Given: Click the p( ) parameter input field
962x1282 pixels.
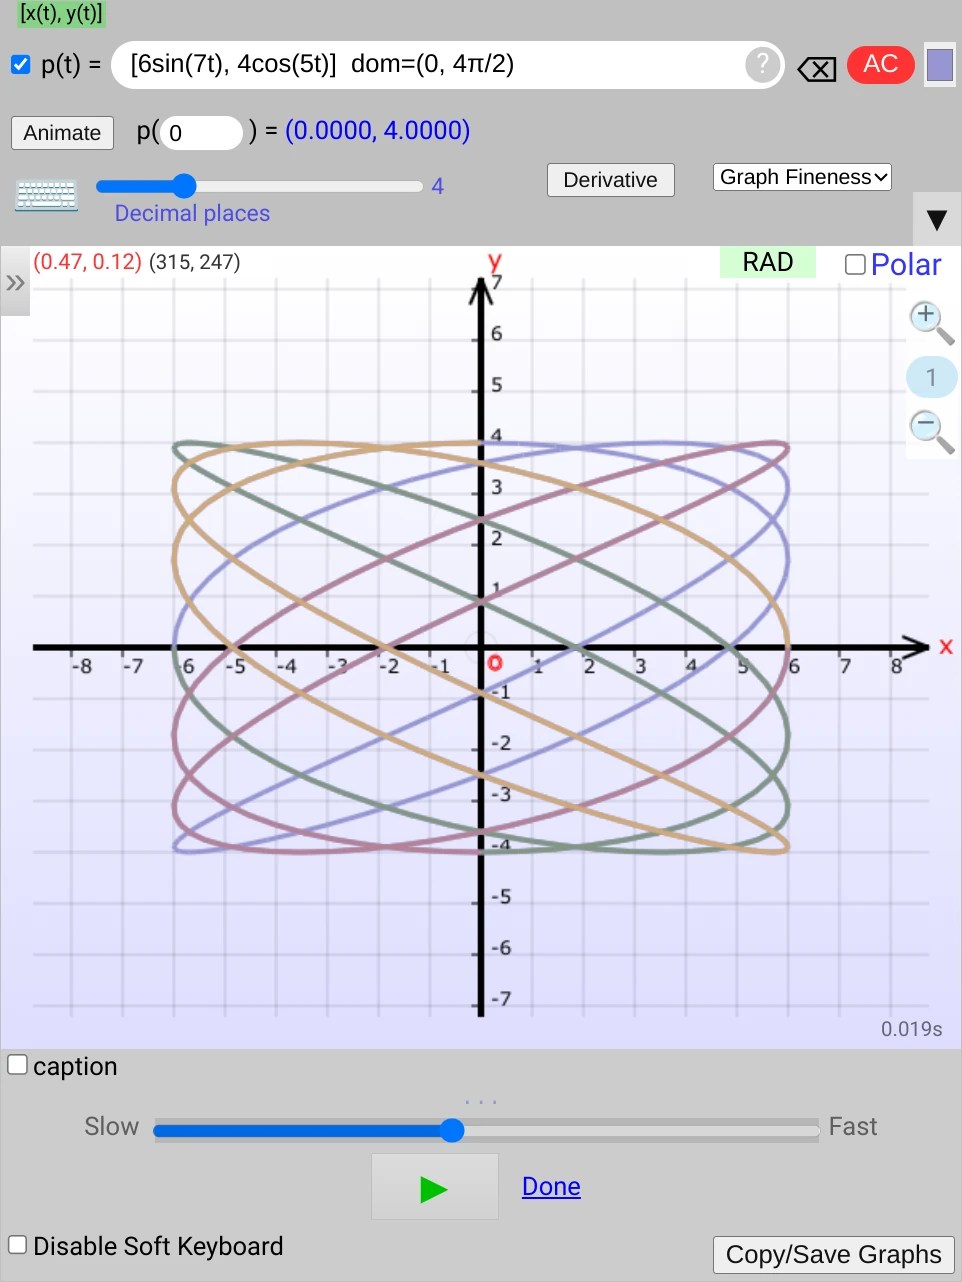Looking at the screenshot, I should 199,131.
